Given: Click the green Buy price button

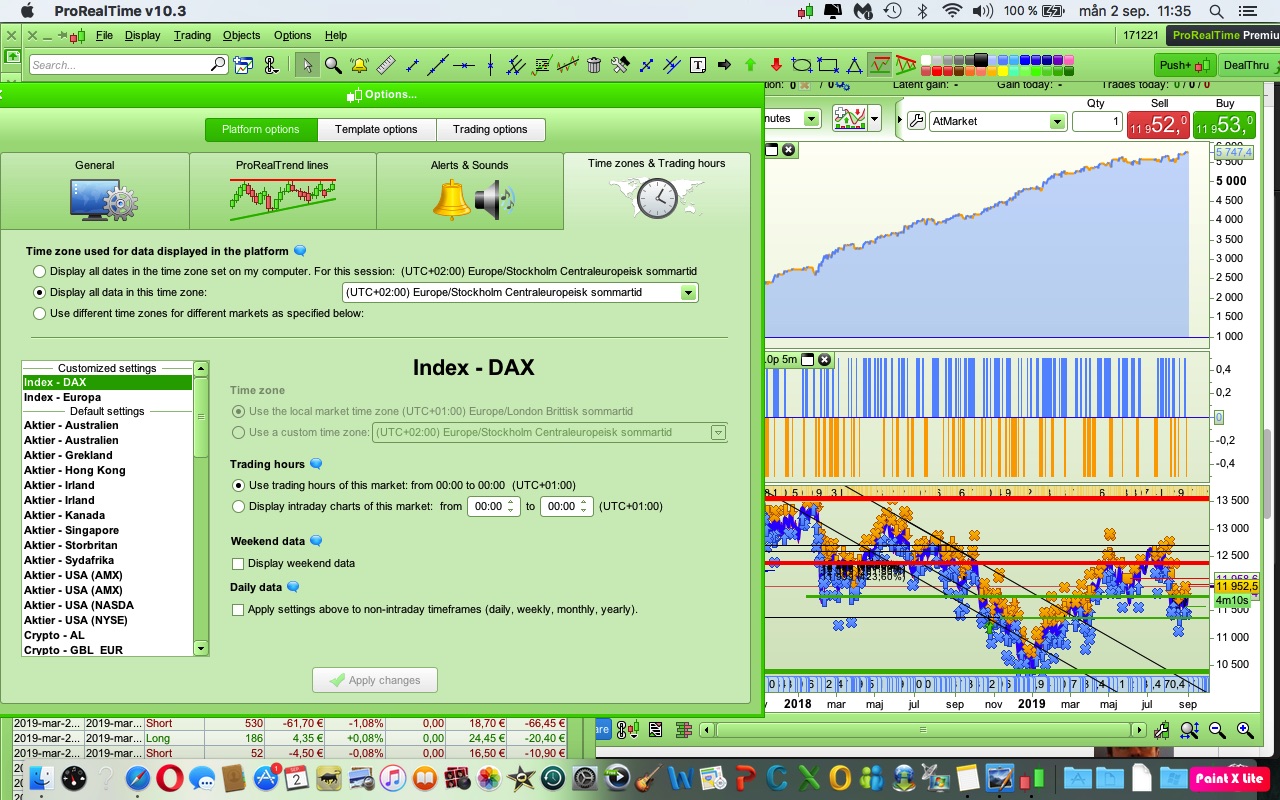Looking at the screenshot, I should [x=1222, y=124].
